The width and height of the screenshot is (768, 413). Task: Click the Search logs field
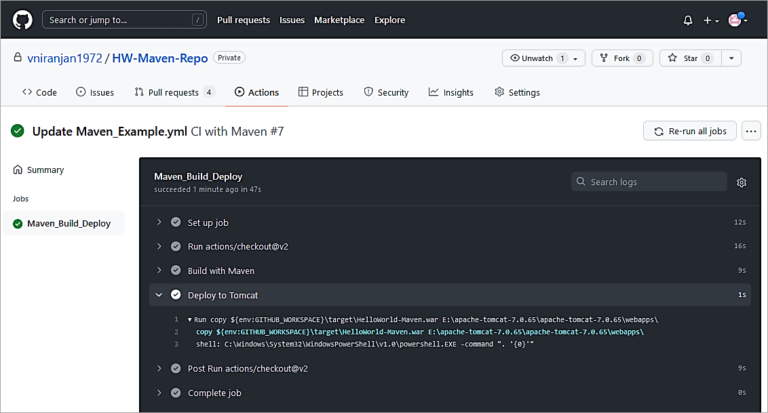[649, 182]
